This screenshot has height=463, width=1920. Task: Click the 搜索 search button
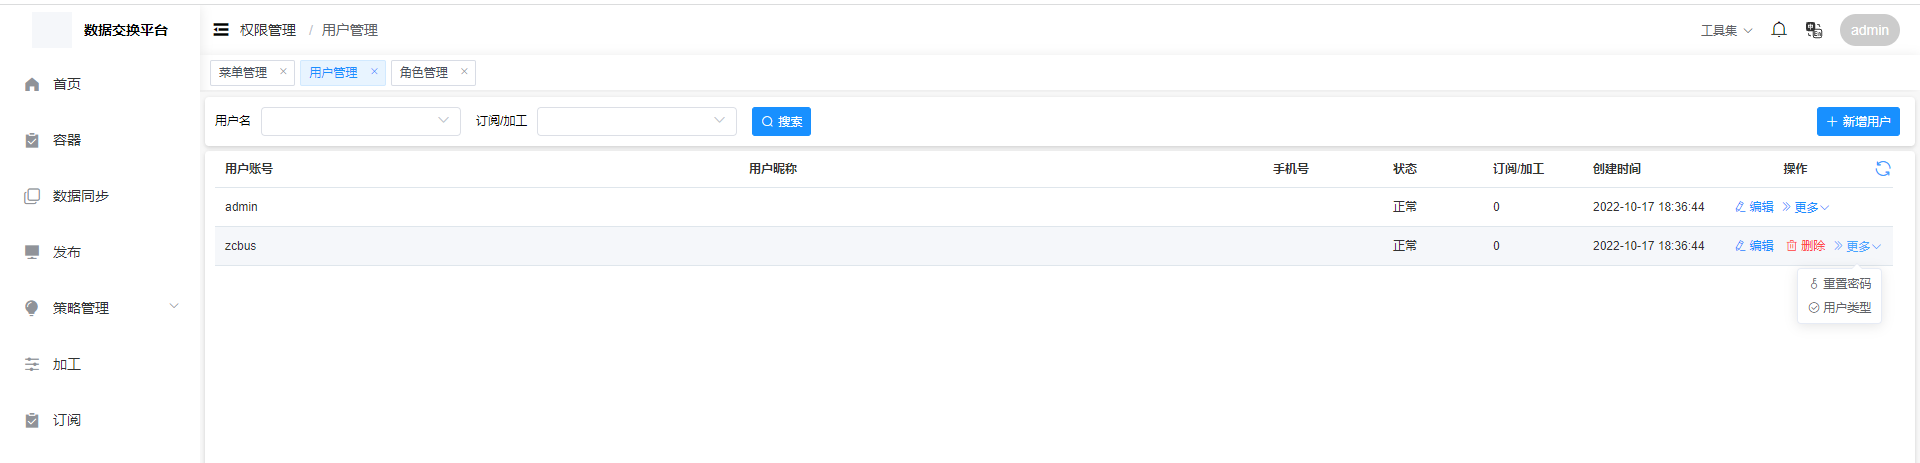click(781, 122)
